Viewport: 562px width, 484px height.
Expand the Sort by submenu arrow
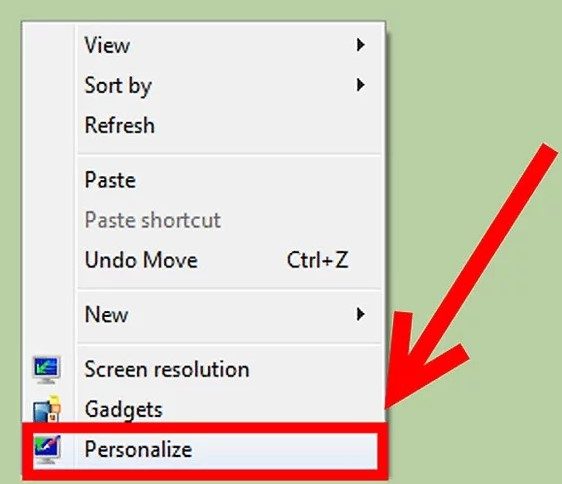tap(361, 85)
